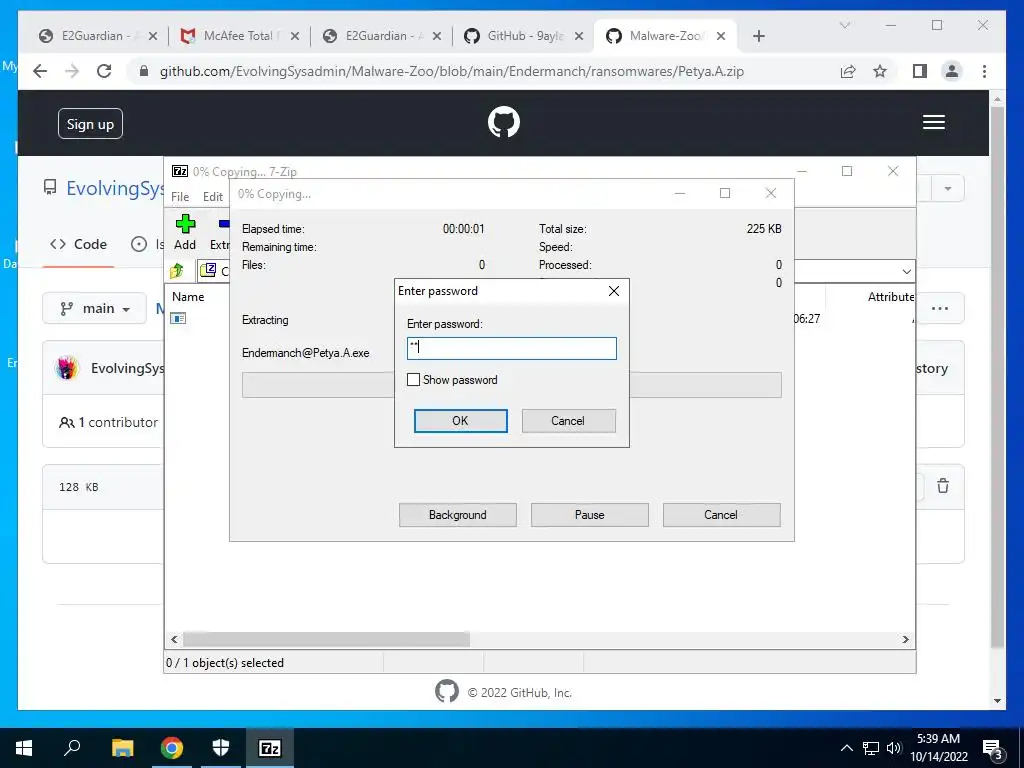Click the EvolvingSys repository owner link
Image resolution: width=1024 pixels, height=768 pixels.
(x=114, y=188)
